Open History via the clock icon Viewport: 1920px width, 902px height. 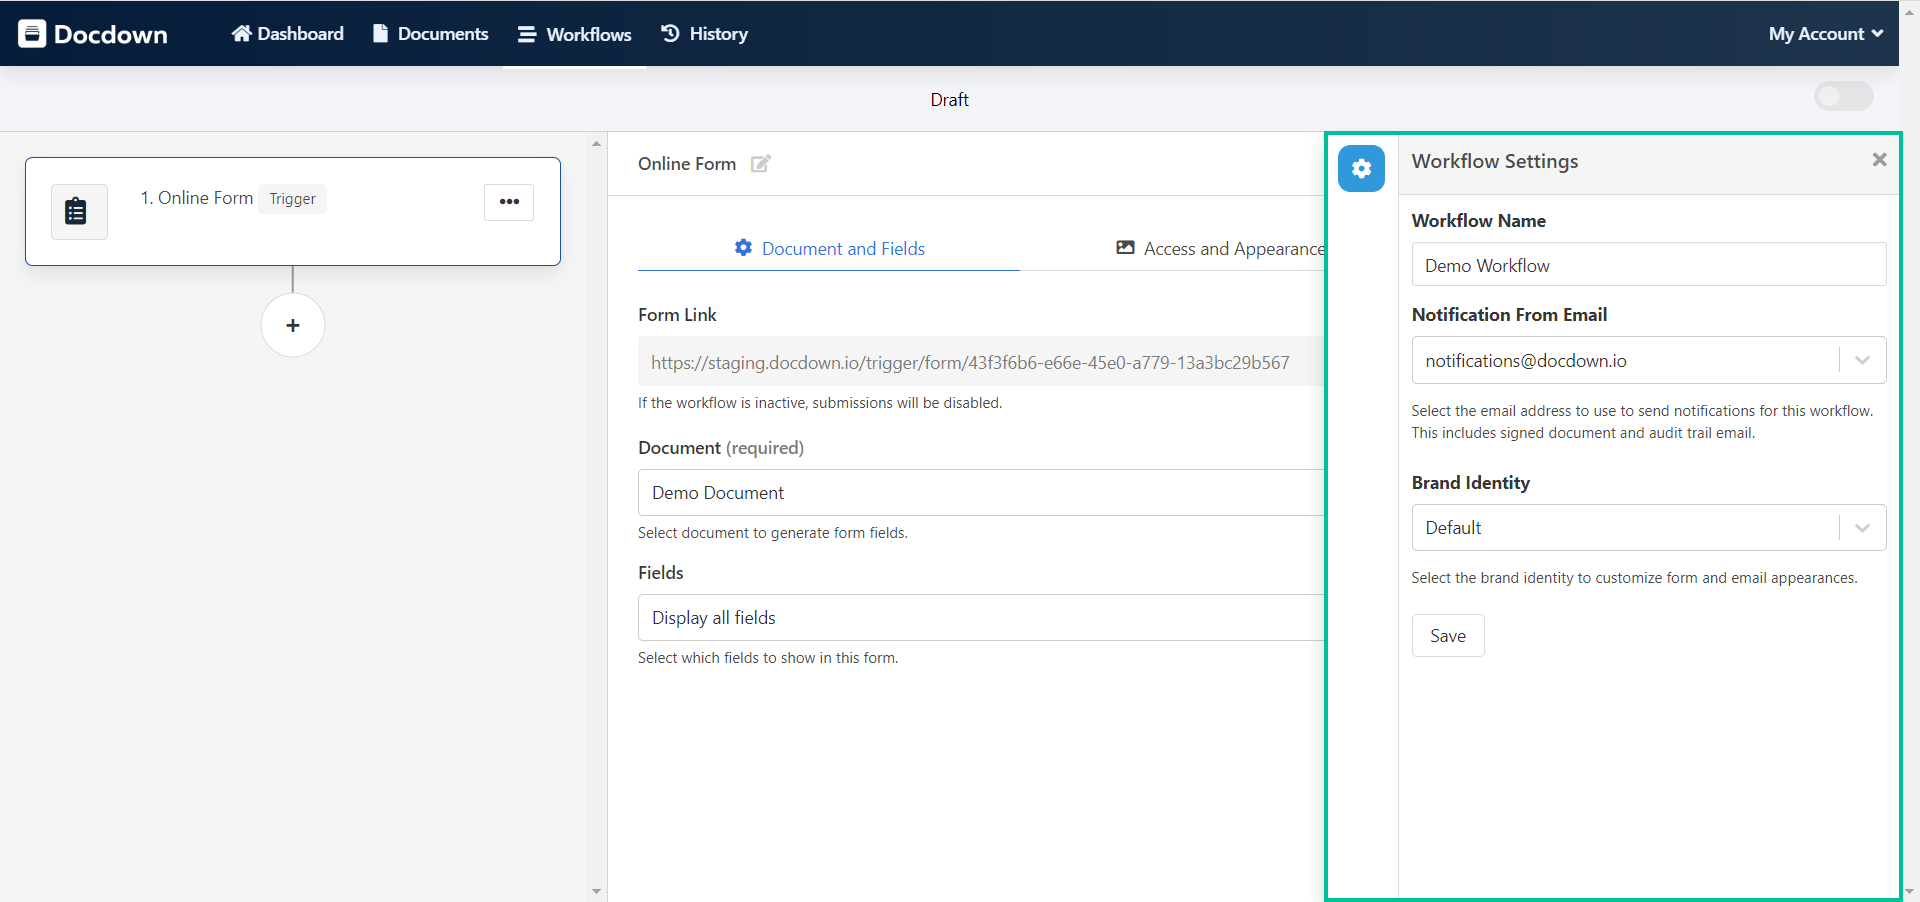pyautogui.click(x=668, y=33)
